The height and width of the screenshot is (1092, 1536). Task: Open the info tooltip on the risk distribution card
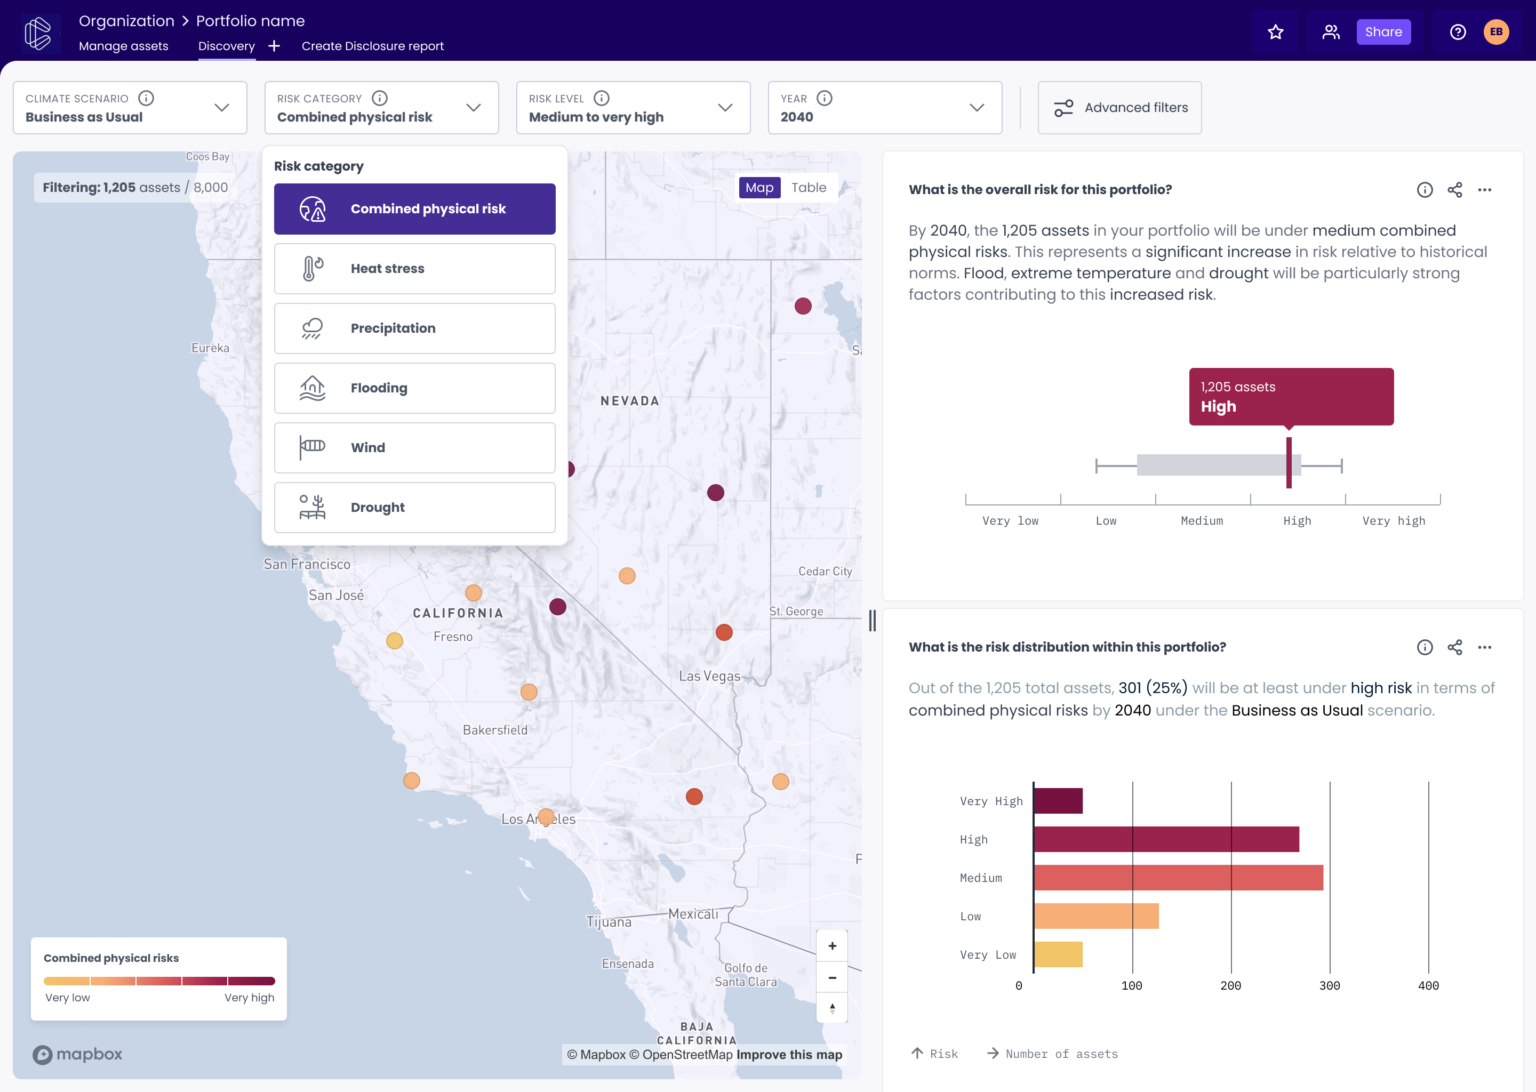pos(1424,647)
